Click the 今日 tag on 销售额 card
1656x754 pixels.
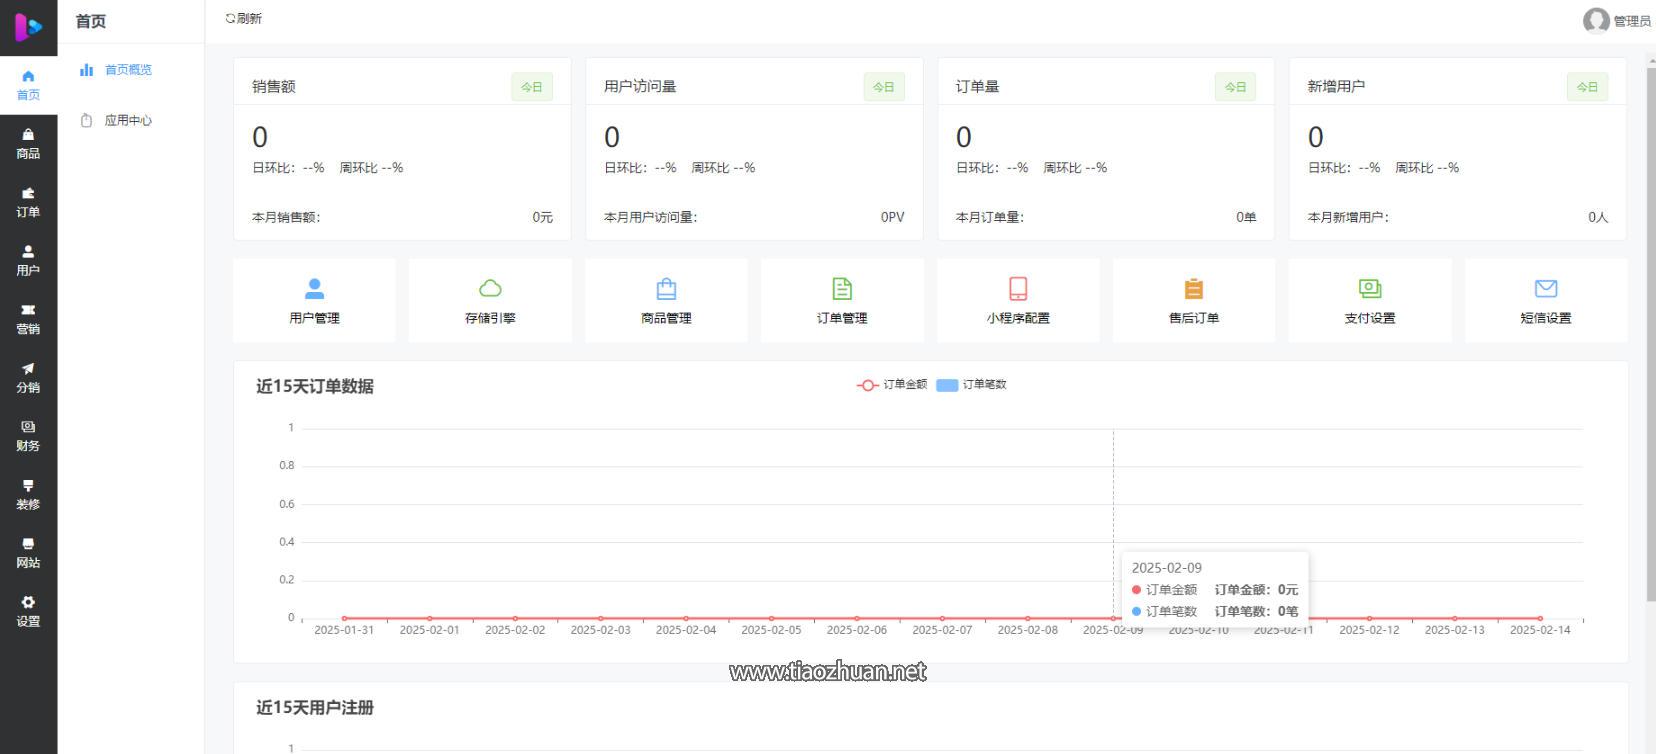(532, 87)
